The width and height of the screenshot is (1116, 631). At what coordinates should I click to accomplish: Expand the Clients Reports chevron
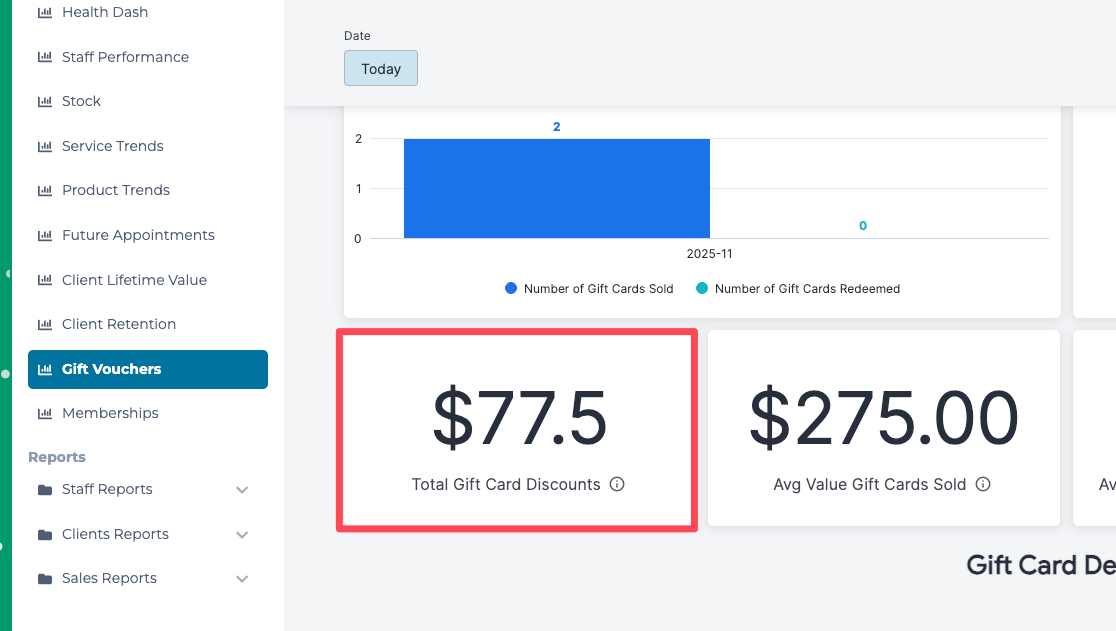(242, 535)
